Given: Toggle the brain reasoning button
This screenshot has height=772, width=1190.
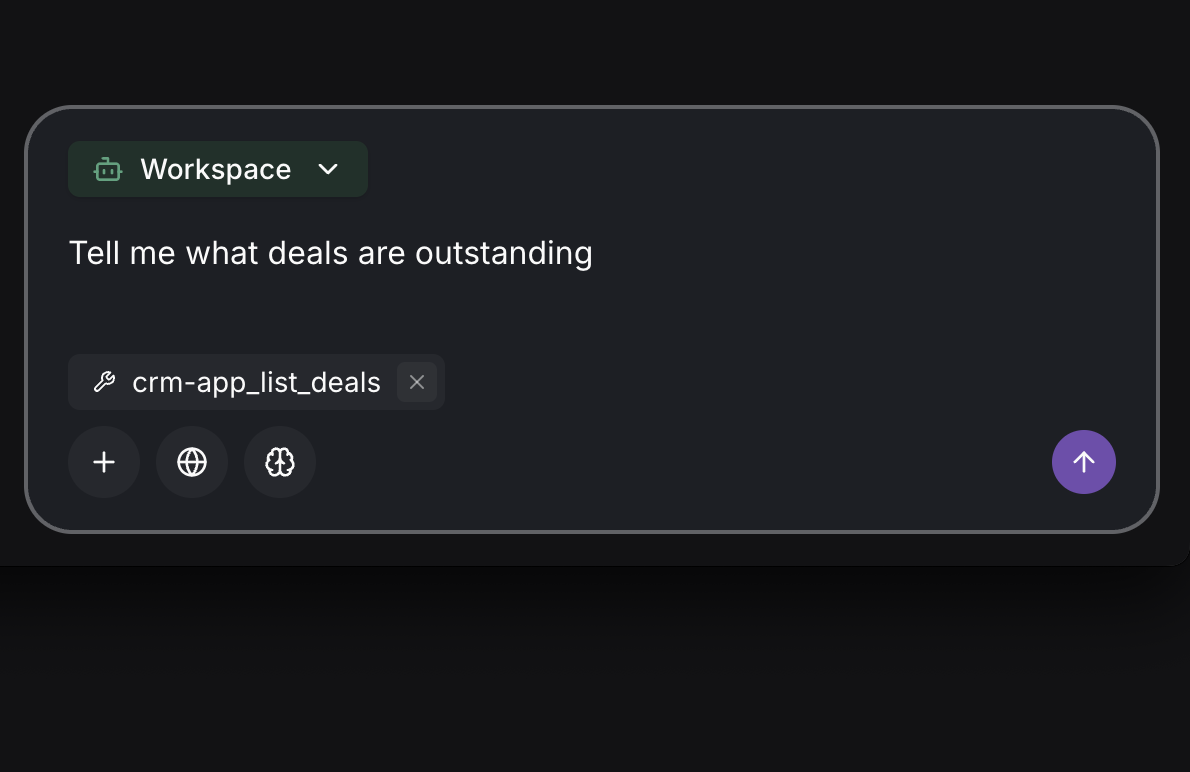Looking at the screenshot, I should click(280, 462).
